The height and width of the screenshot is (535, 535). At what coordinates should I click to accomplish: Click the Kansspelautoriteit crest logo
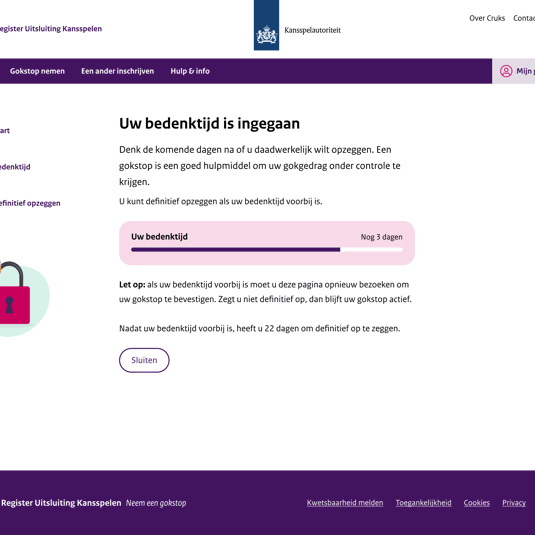pyautogui.click(x=266, y=25)
